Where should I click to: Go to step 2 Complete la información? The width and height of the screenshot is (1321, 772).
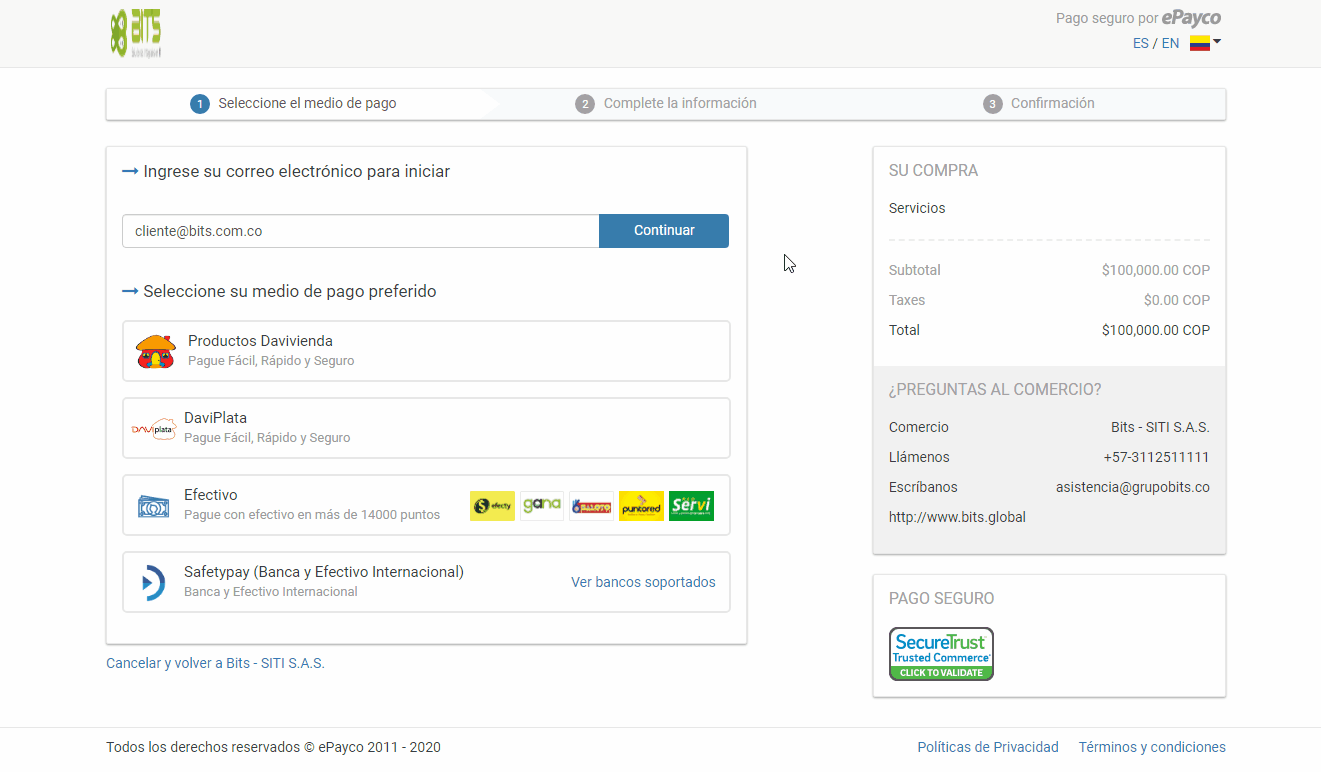(x=666, y=103)
